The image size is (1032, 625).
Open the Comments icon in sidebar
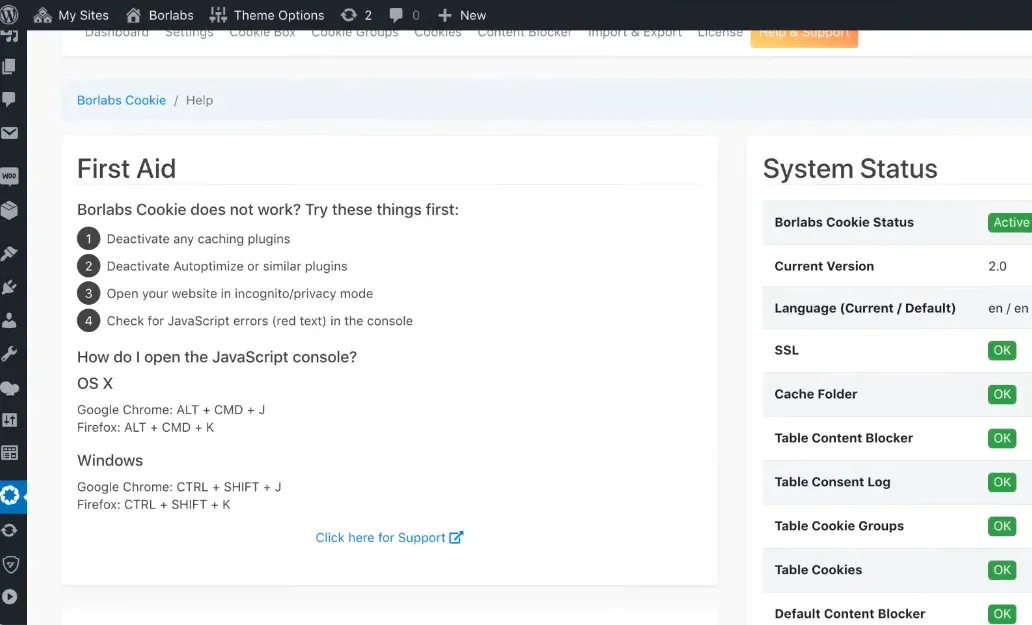pos(10,99)
